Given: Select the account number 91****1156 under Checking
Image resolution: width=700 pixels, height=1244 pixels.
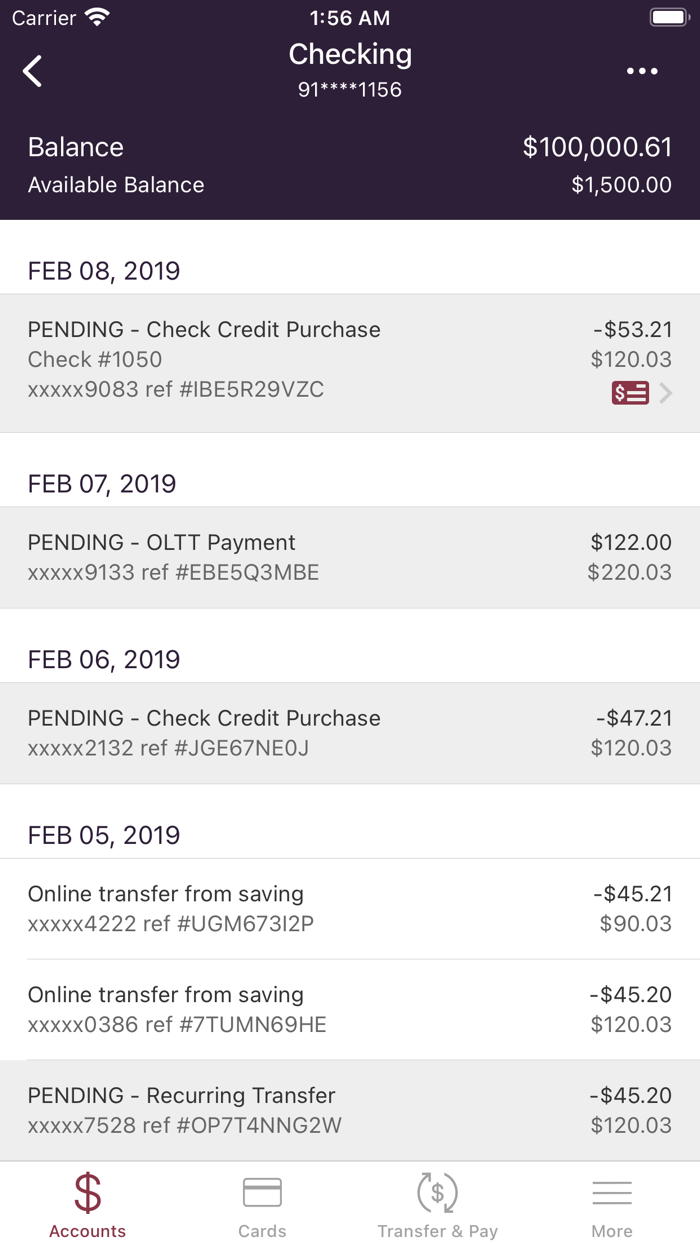Looking at the screenshot, I should pyautogui.click(x=350, y=89).
